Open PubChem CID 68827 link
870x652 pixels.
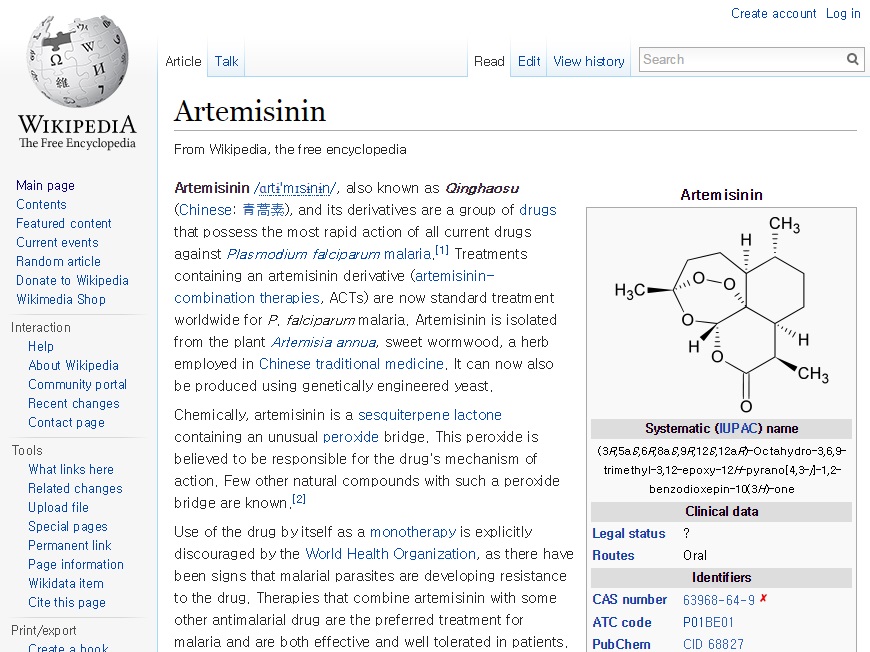pyautogui.click(x=713, y=644)
